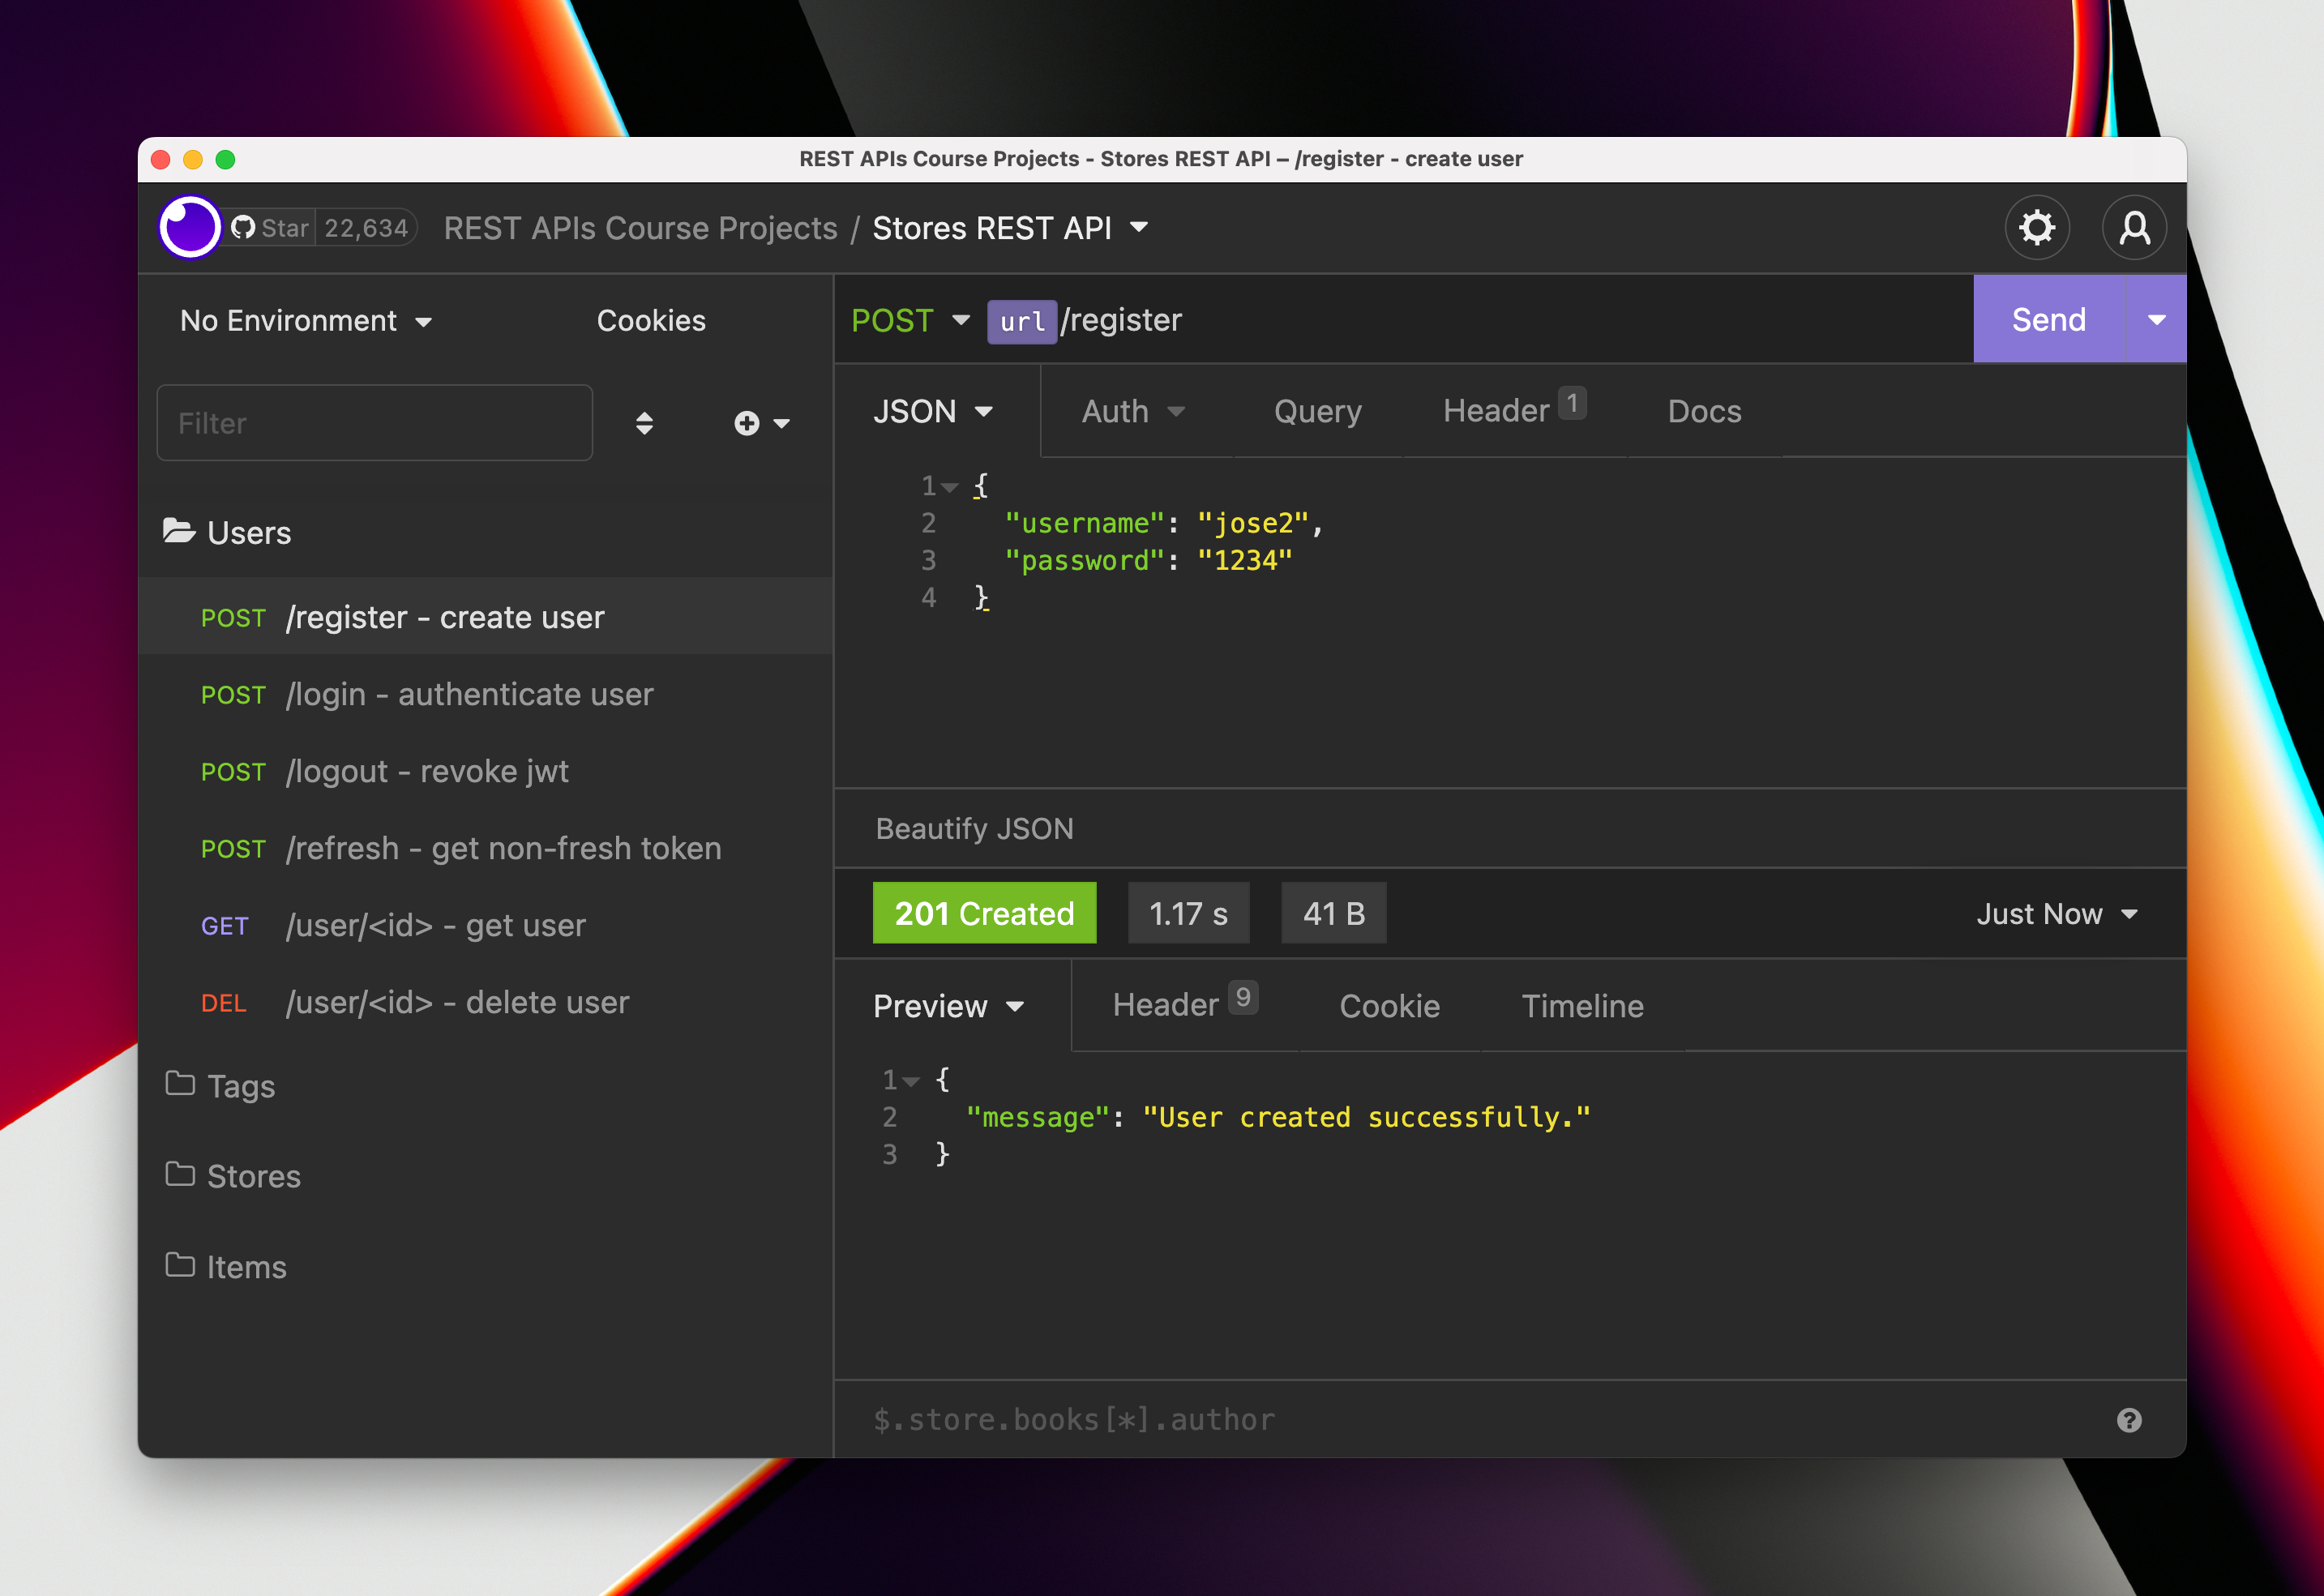Open the Auth type dropdown
The height and width of the screenshot is (1596, 2324).
1134,411
